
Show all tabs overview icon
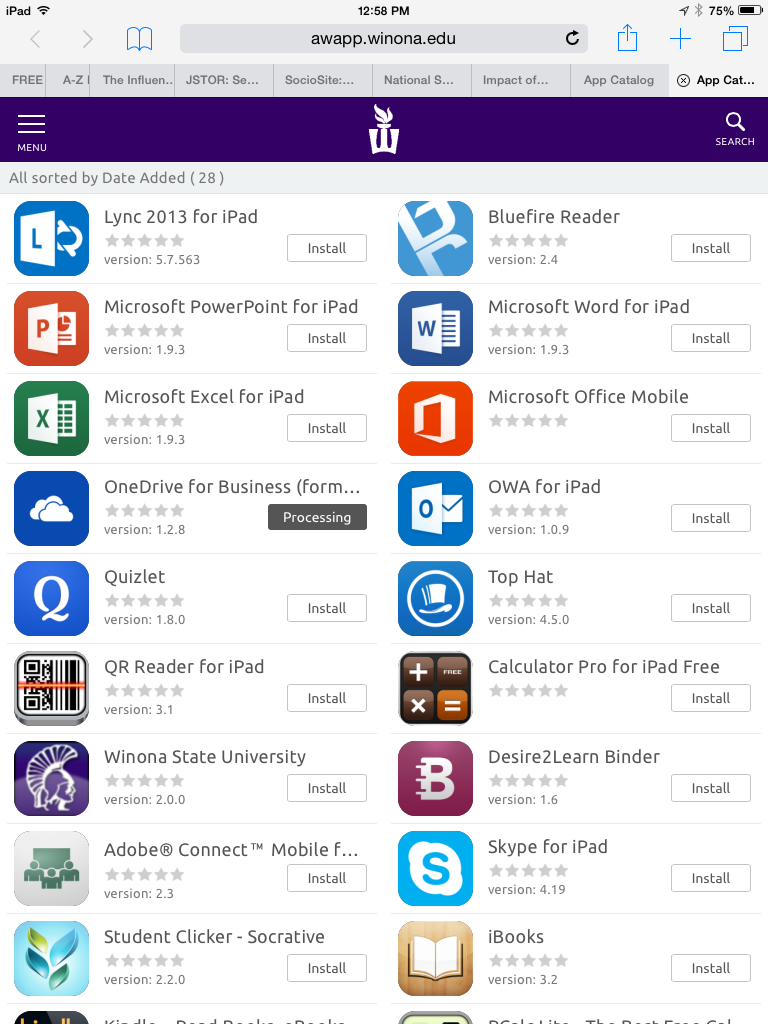[x=735, y=39]
